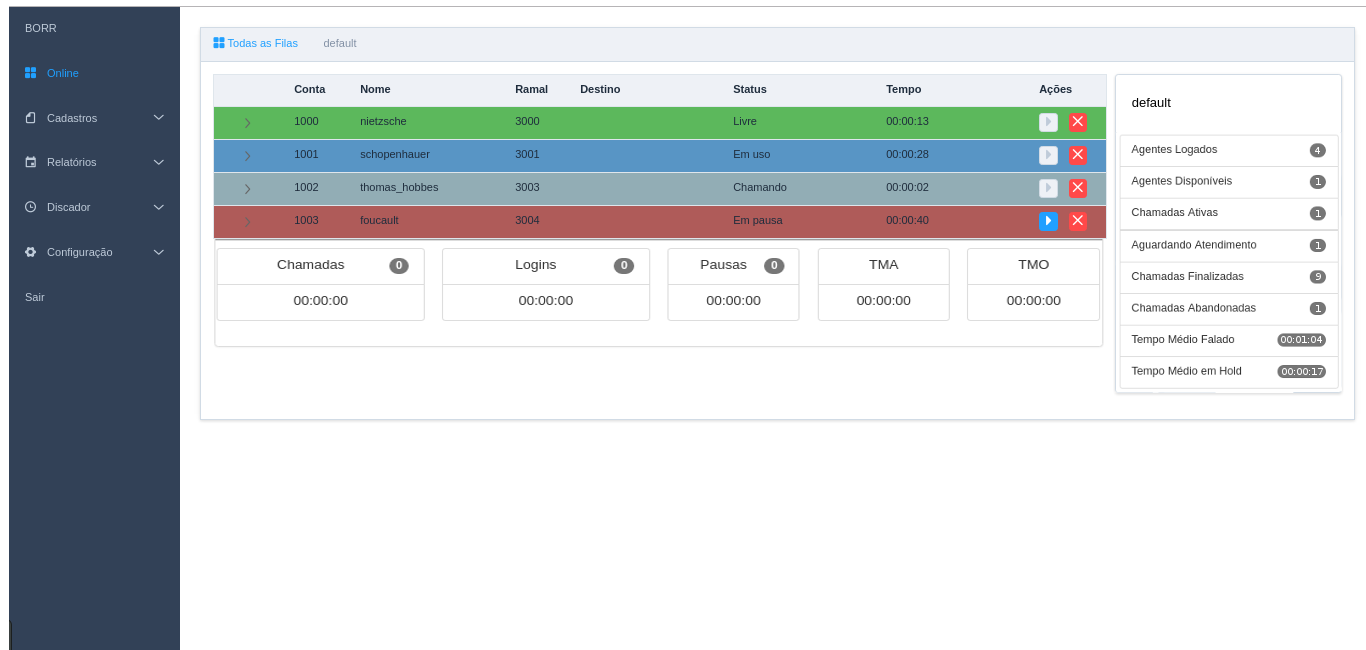Expand row details for account 1001
Viewport: 1366px width, 650px height.
(x=247, y=156)
